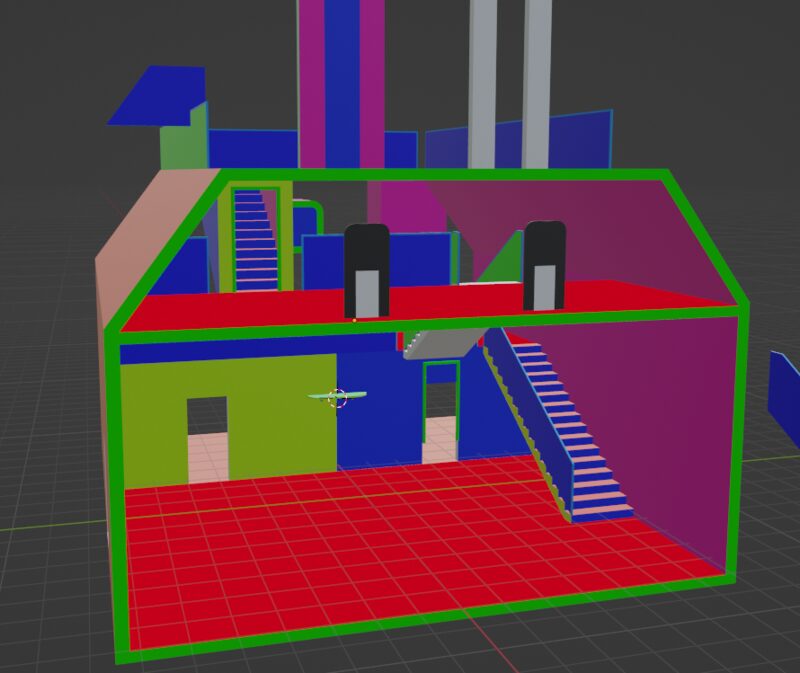800x673 pixels.
Task: Click the 3D cursor in the viewport
Action: 337,398
